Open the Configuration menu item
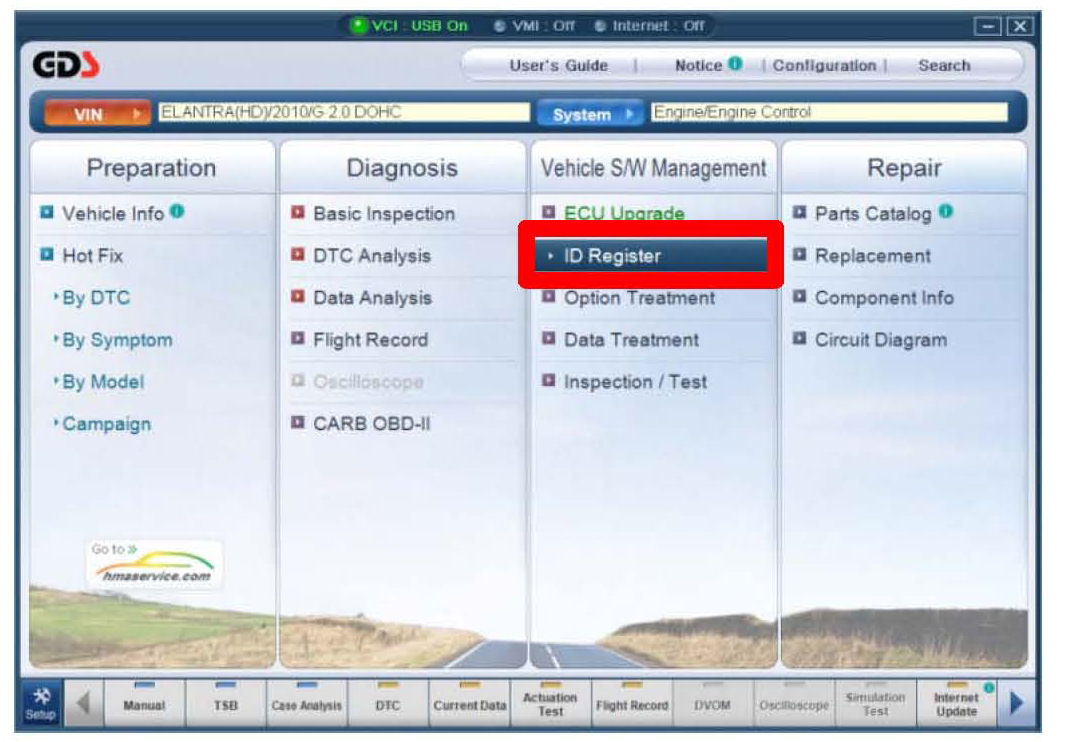The height and width of the screenshot is (742, 1066). pyautogui.click(x=823, y=65)
